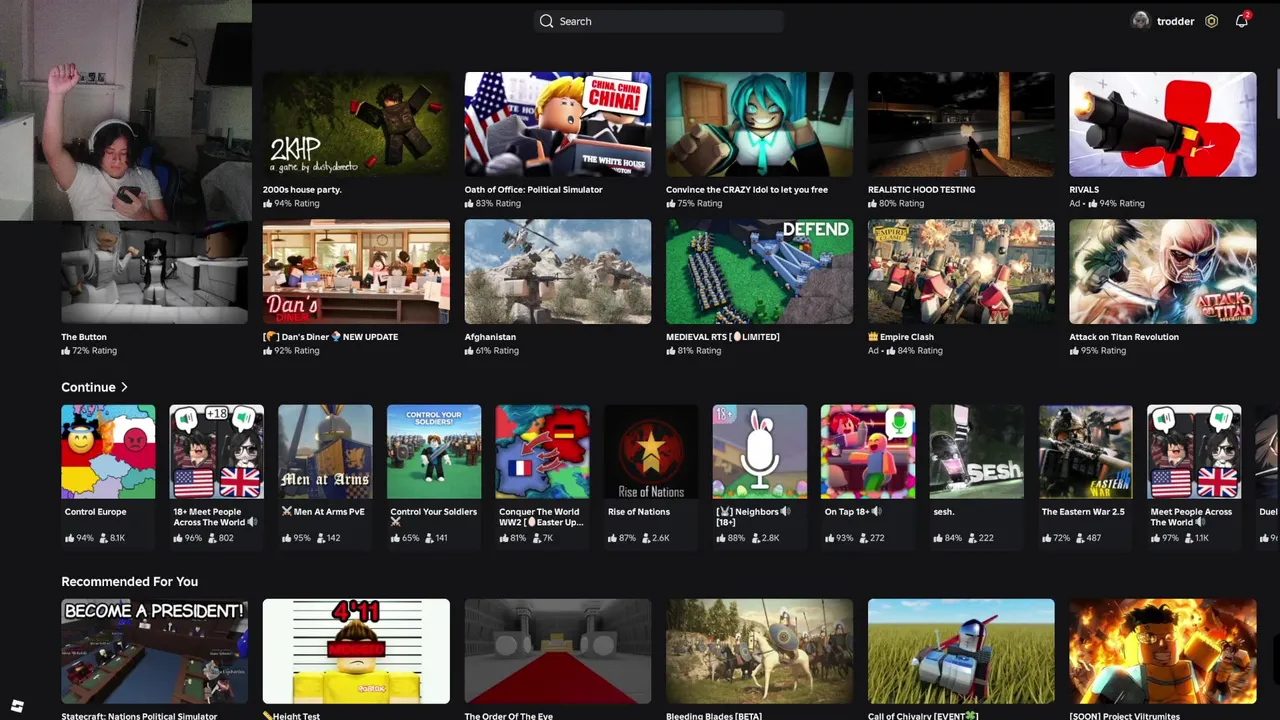Open REALISTIC HOOD TESTING thumbnail

[x=961, y=124]
